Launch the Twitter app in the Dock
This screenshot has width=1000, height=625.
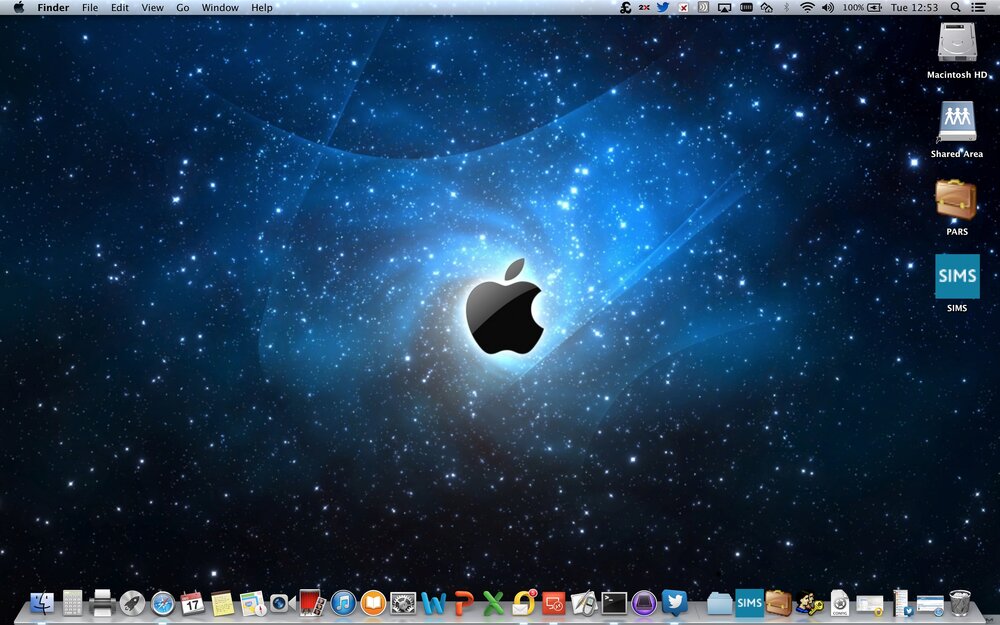coord(674,603)
